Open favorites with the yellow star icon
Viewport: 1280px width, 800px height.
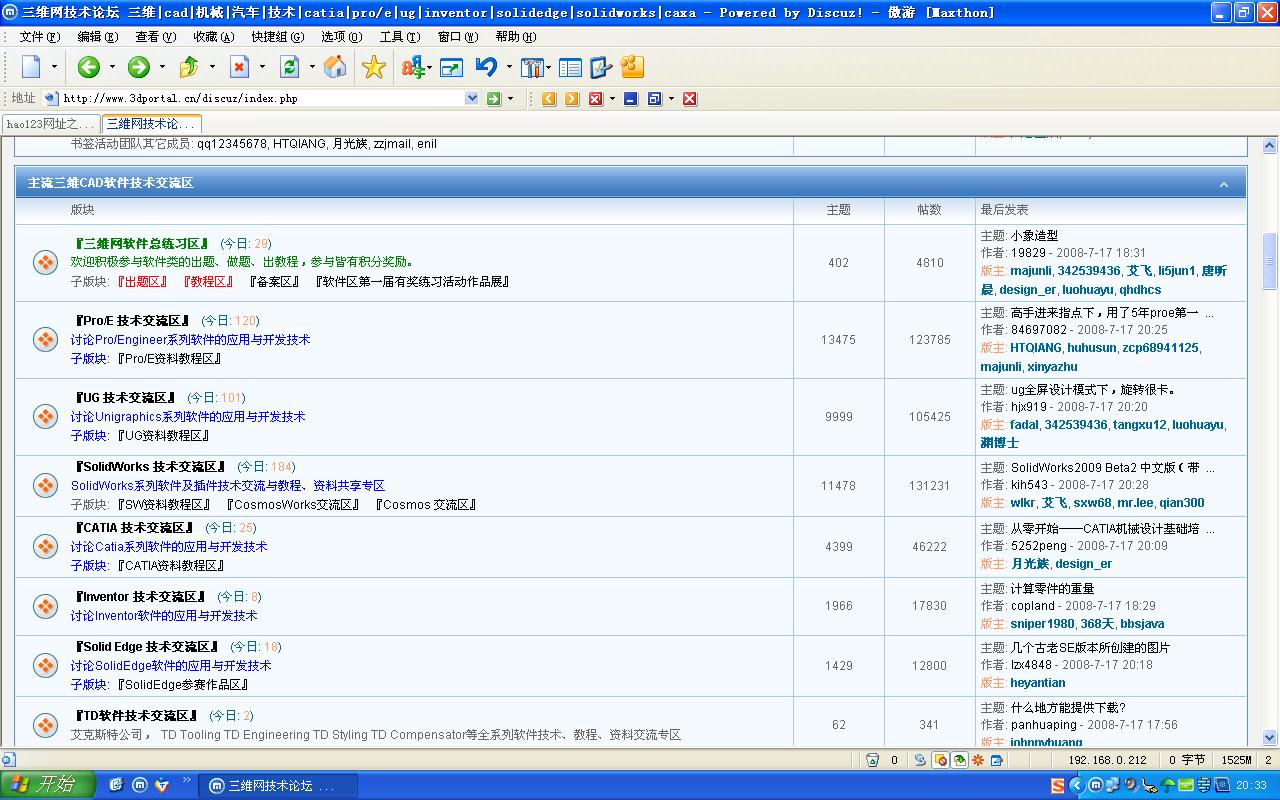[374, 67]
